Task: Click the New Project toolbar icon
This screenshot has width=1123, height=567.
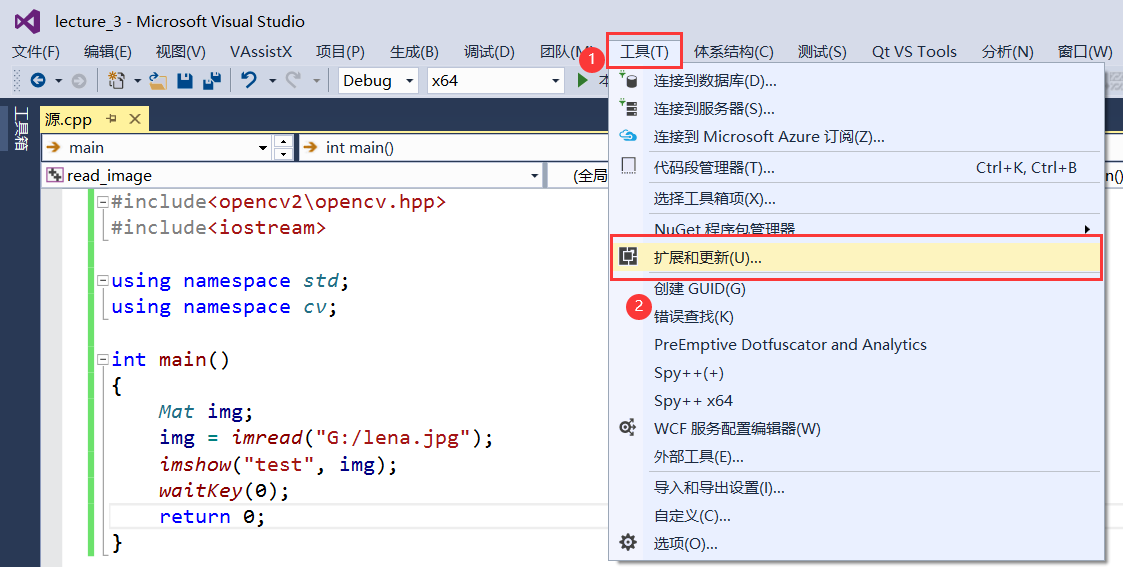Action: 116,80
